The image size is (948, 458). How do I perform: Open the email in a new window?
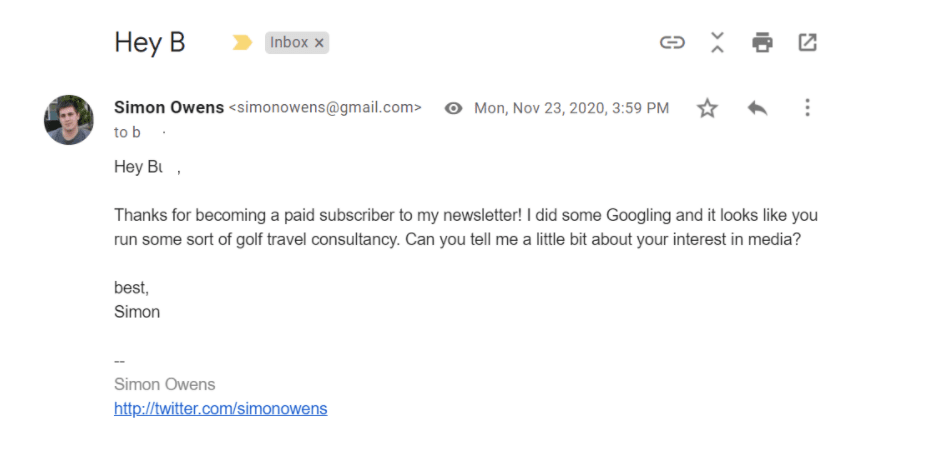[x=807, y=42]
